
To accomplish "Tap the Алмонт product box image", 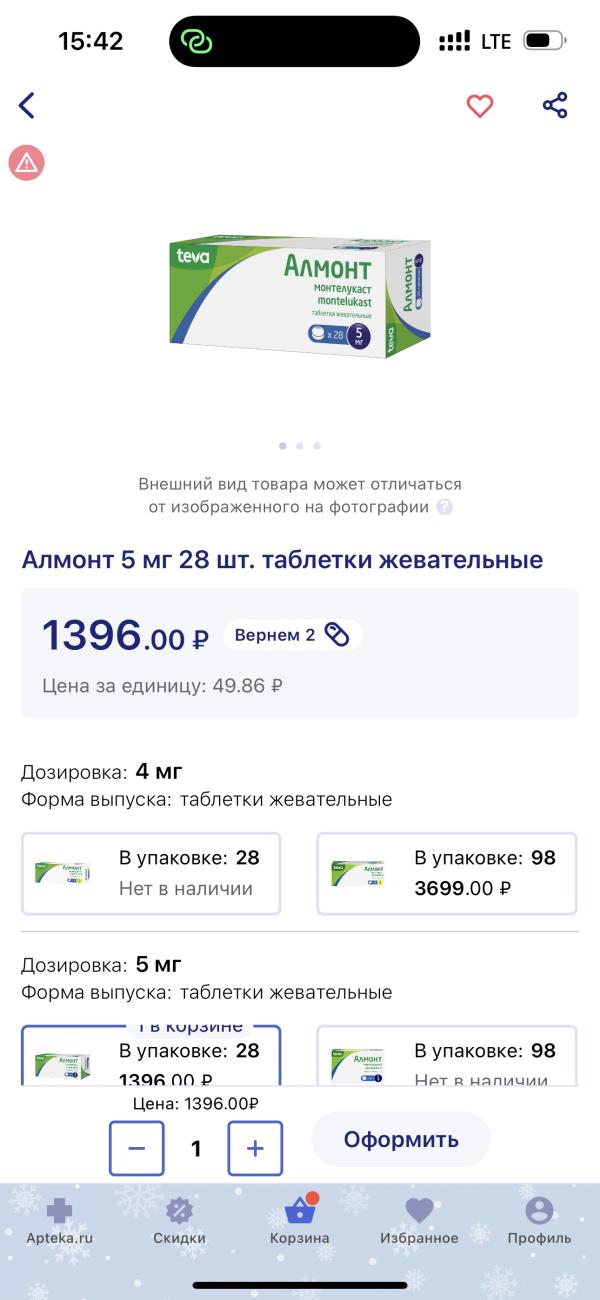I will point(300,297).
